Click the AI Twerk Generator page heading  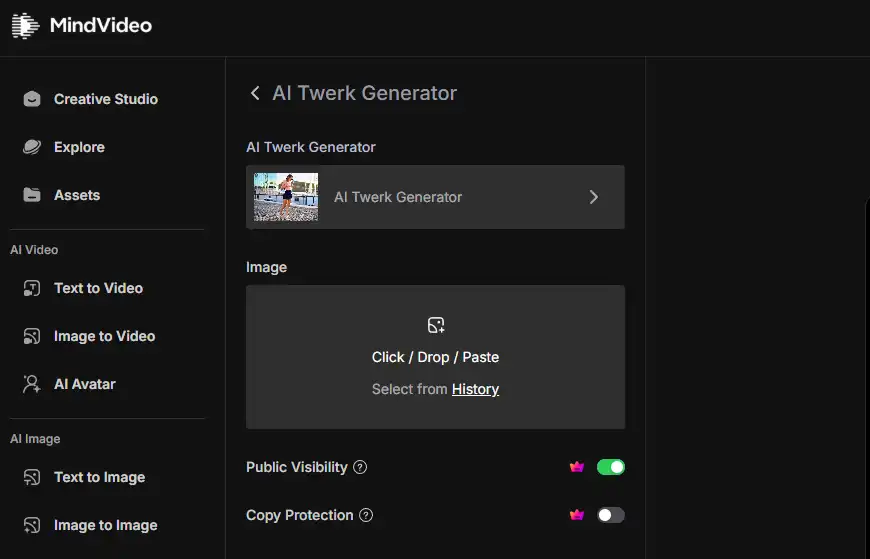coord(365,93)
